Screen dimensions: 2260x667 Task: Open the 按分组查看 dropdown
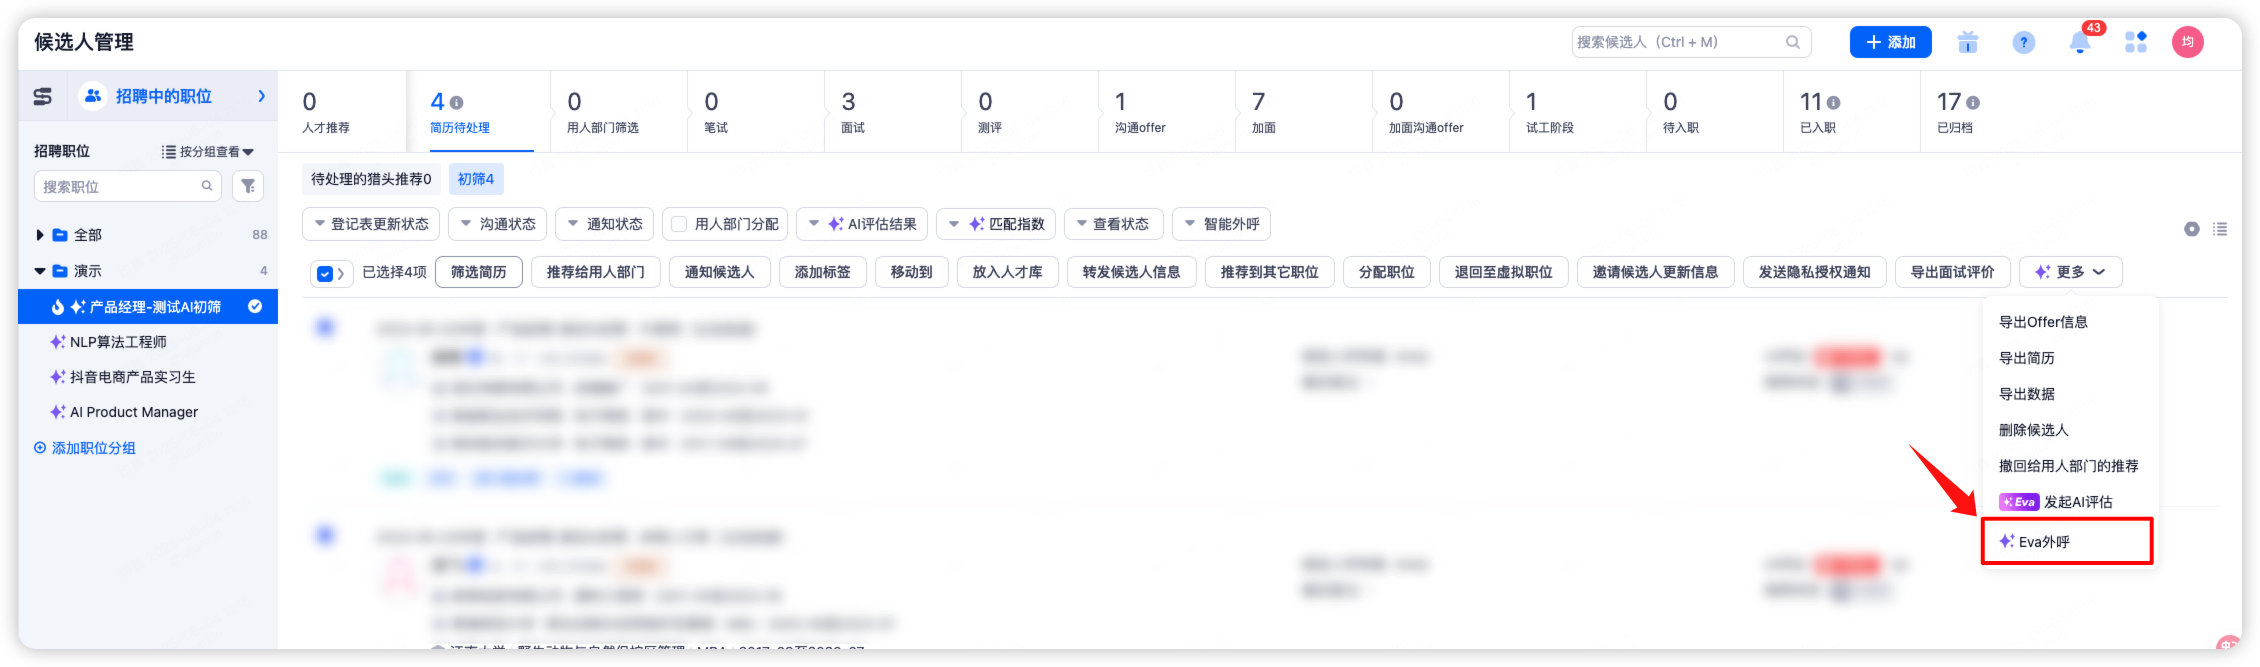click(208, 152)
